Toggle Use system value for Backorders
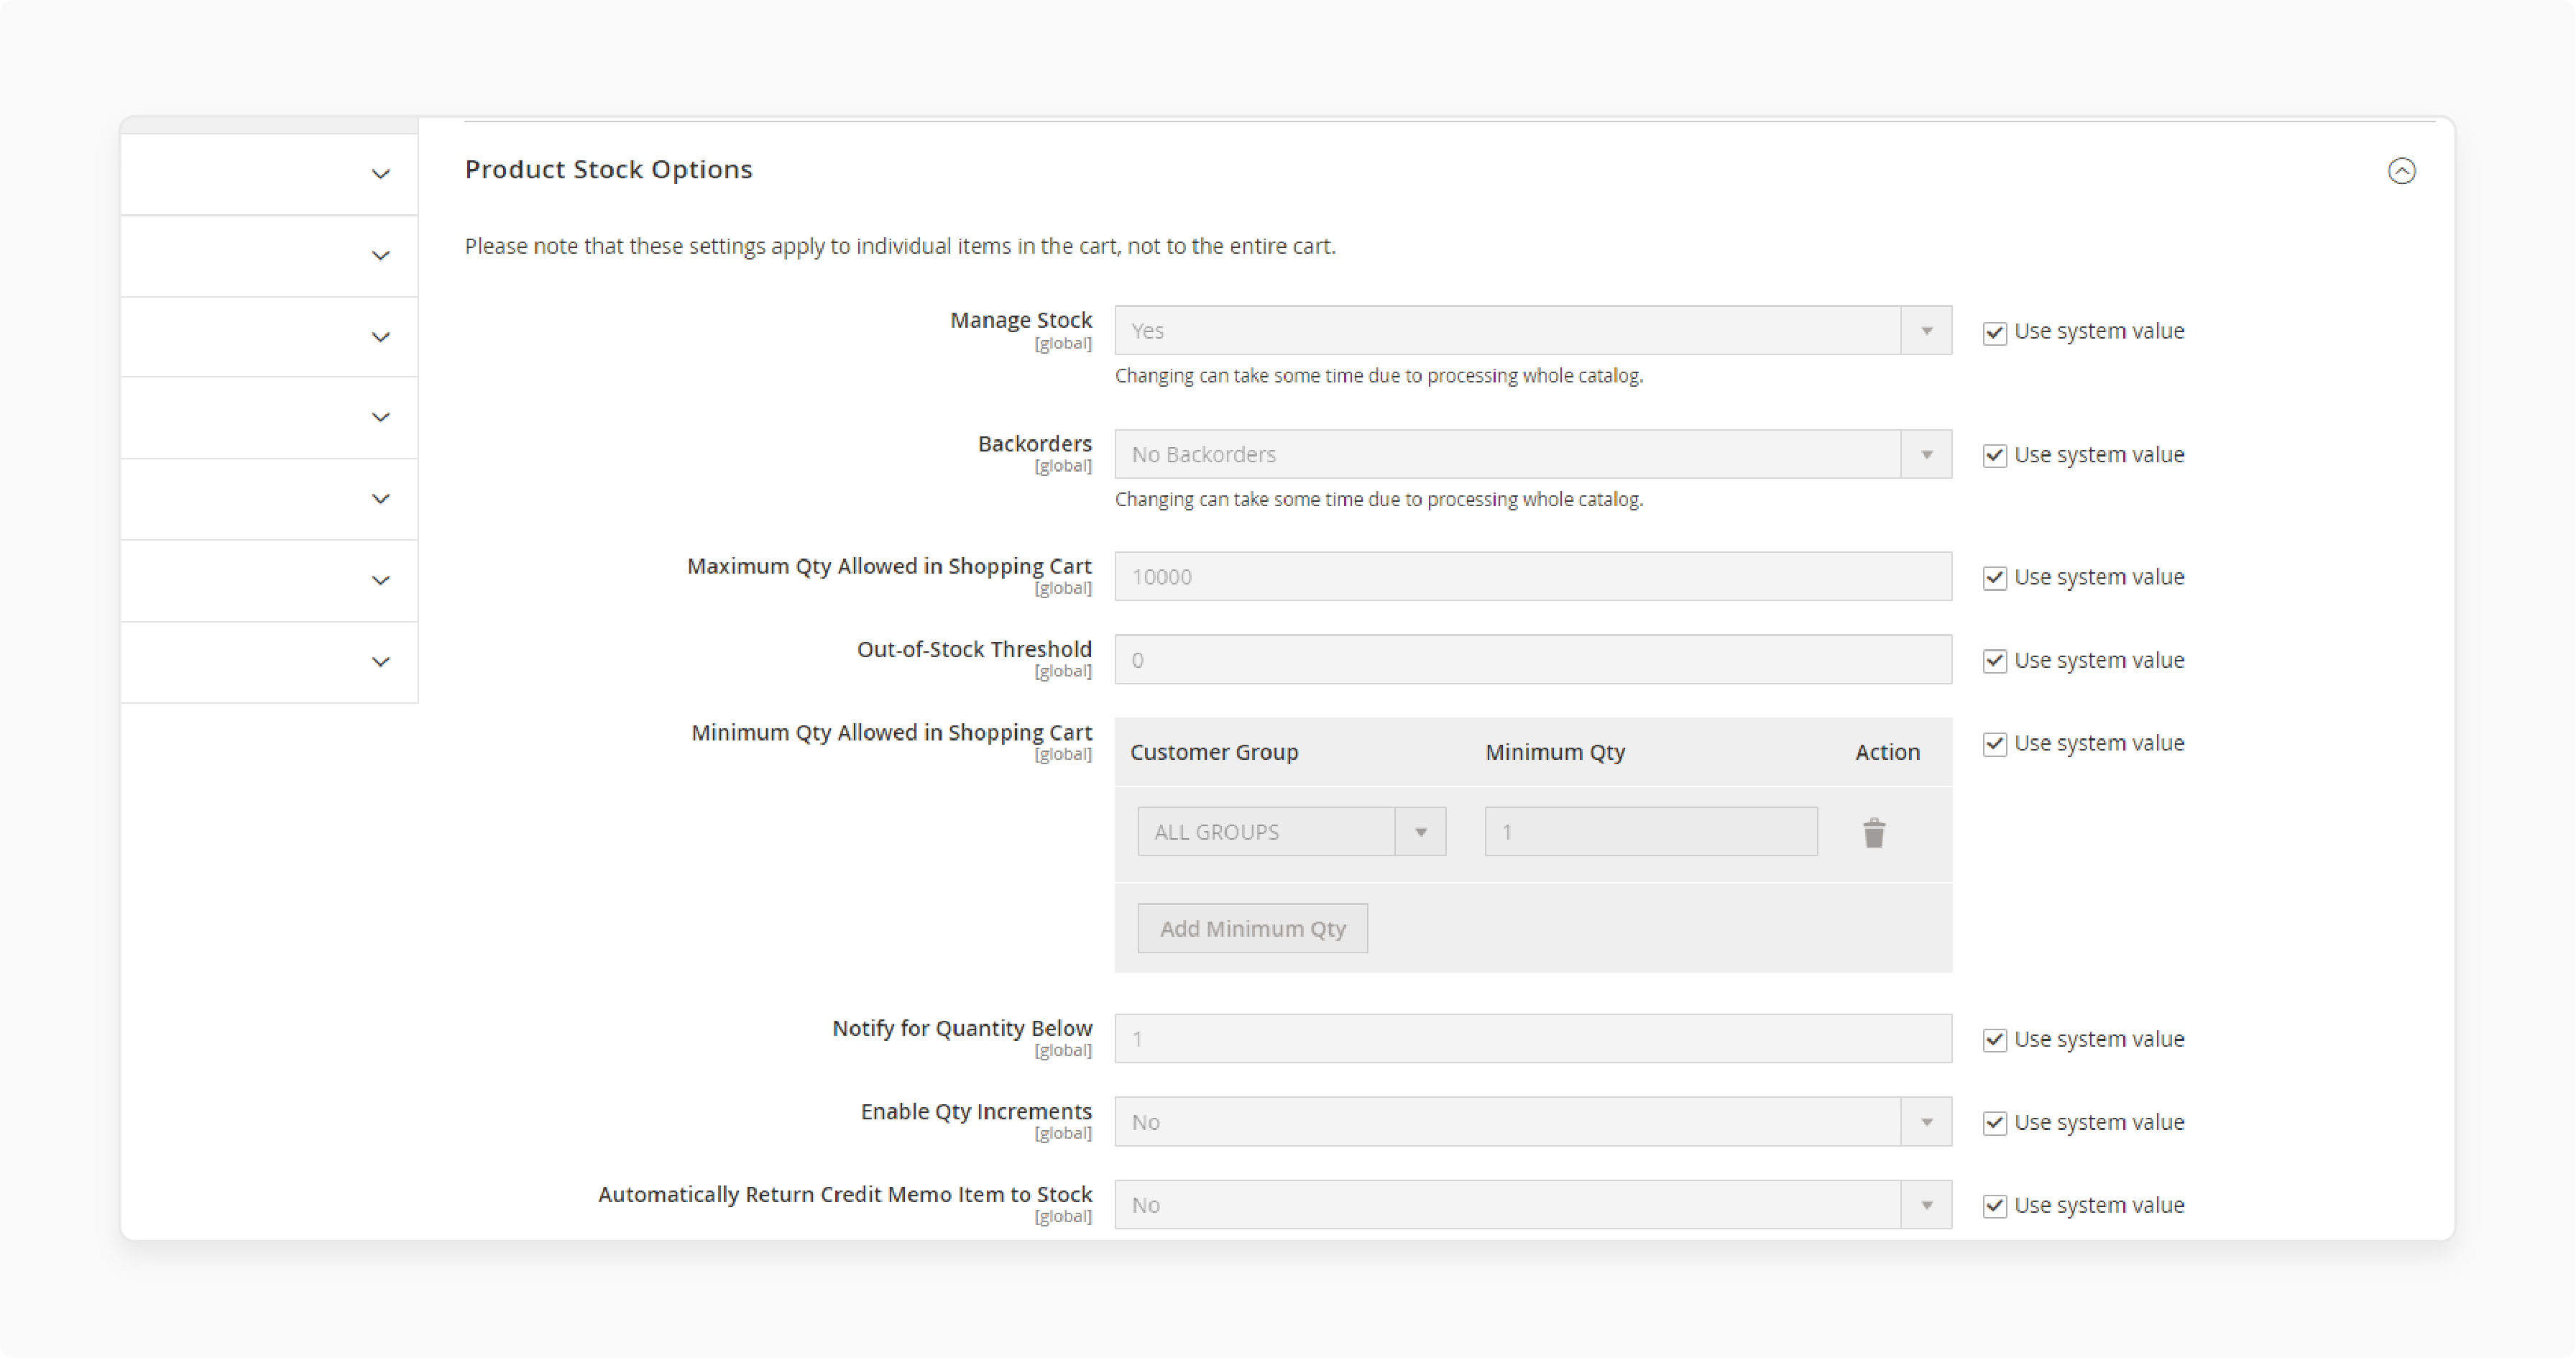The height and width of the screenshot is (1358, 2576). point(1994,455)
